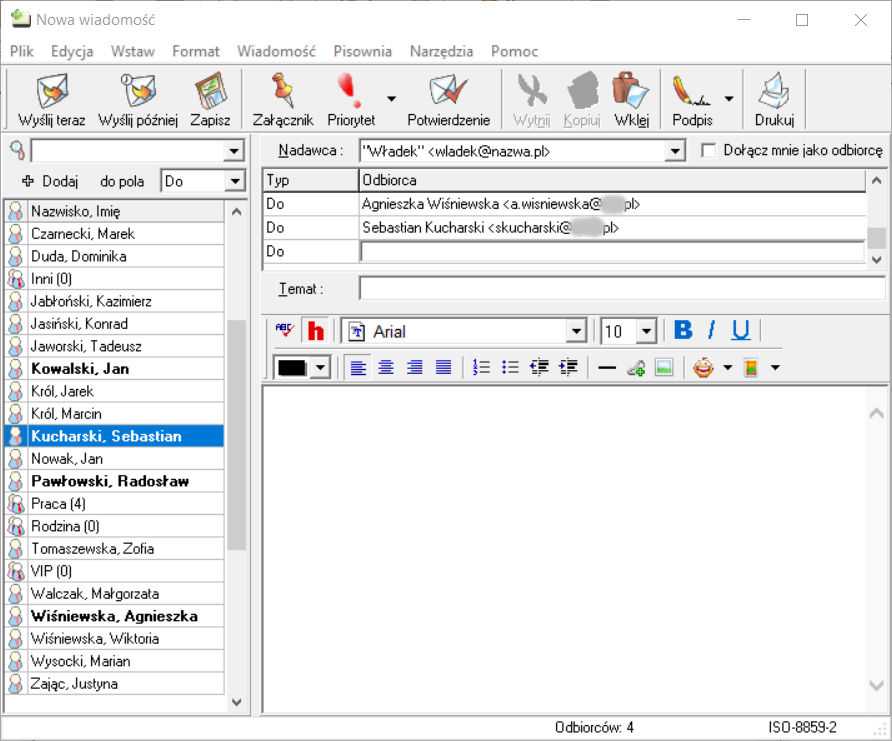The height and width of the screenshot is (741, 892).
Task: Click the Typ column header
Action: click(x=311, y=180)
